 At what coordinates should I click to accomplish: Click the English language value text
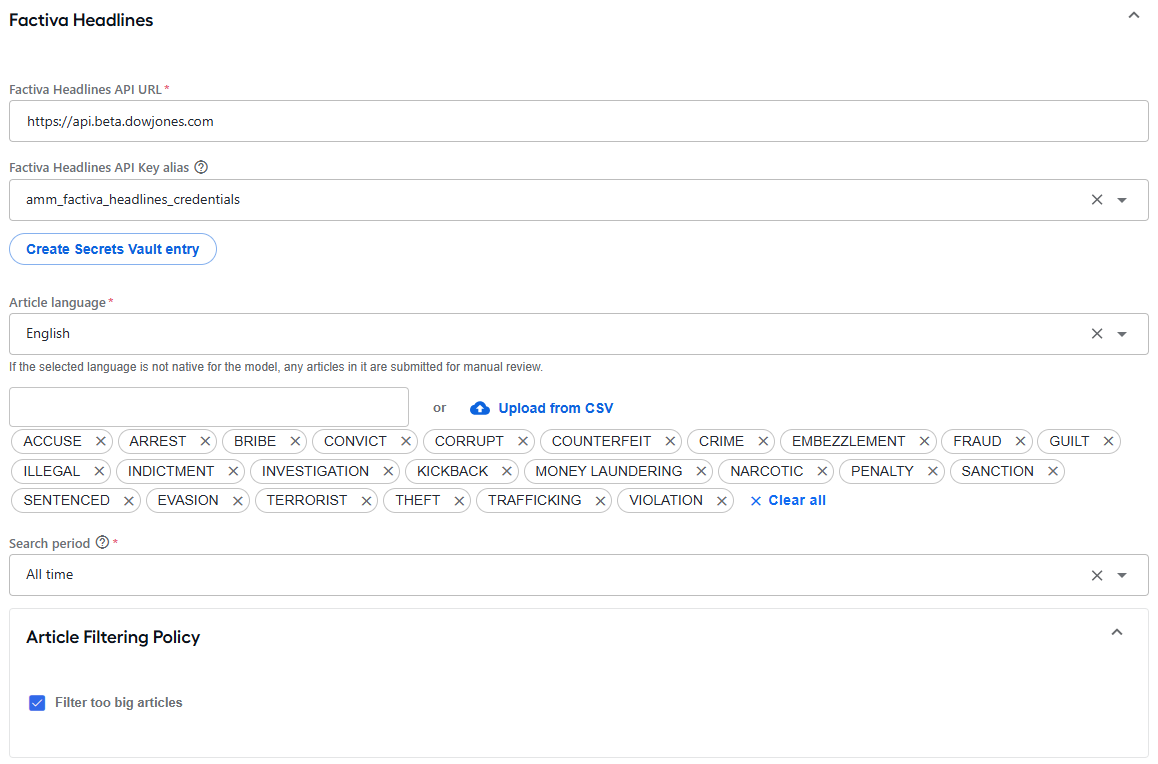48,334
